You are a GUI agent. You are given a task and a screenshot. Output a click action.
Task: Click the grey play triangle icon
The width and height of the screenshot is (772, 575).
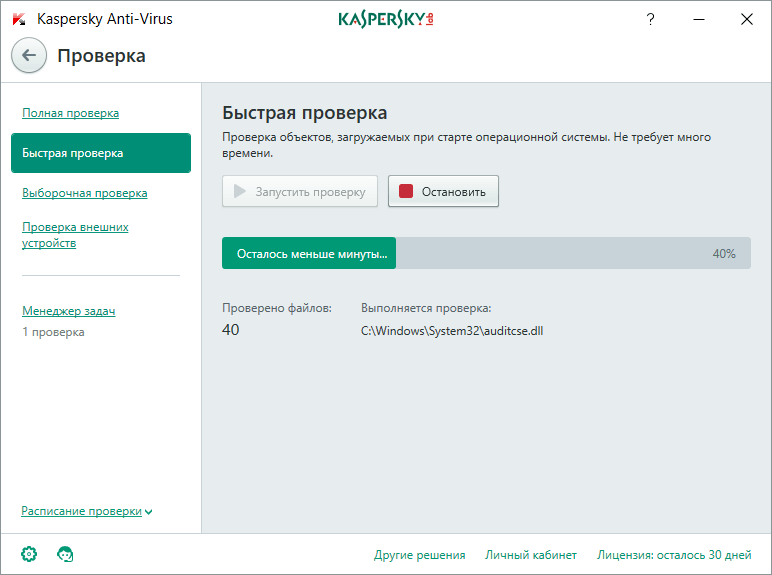240,191
